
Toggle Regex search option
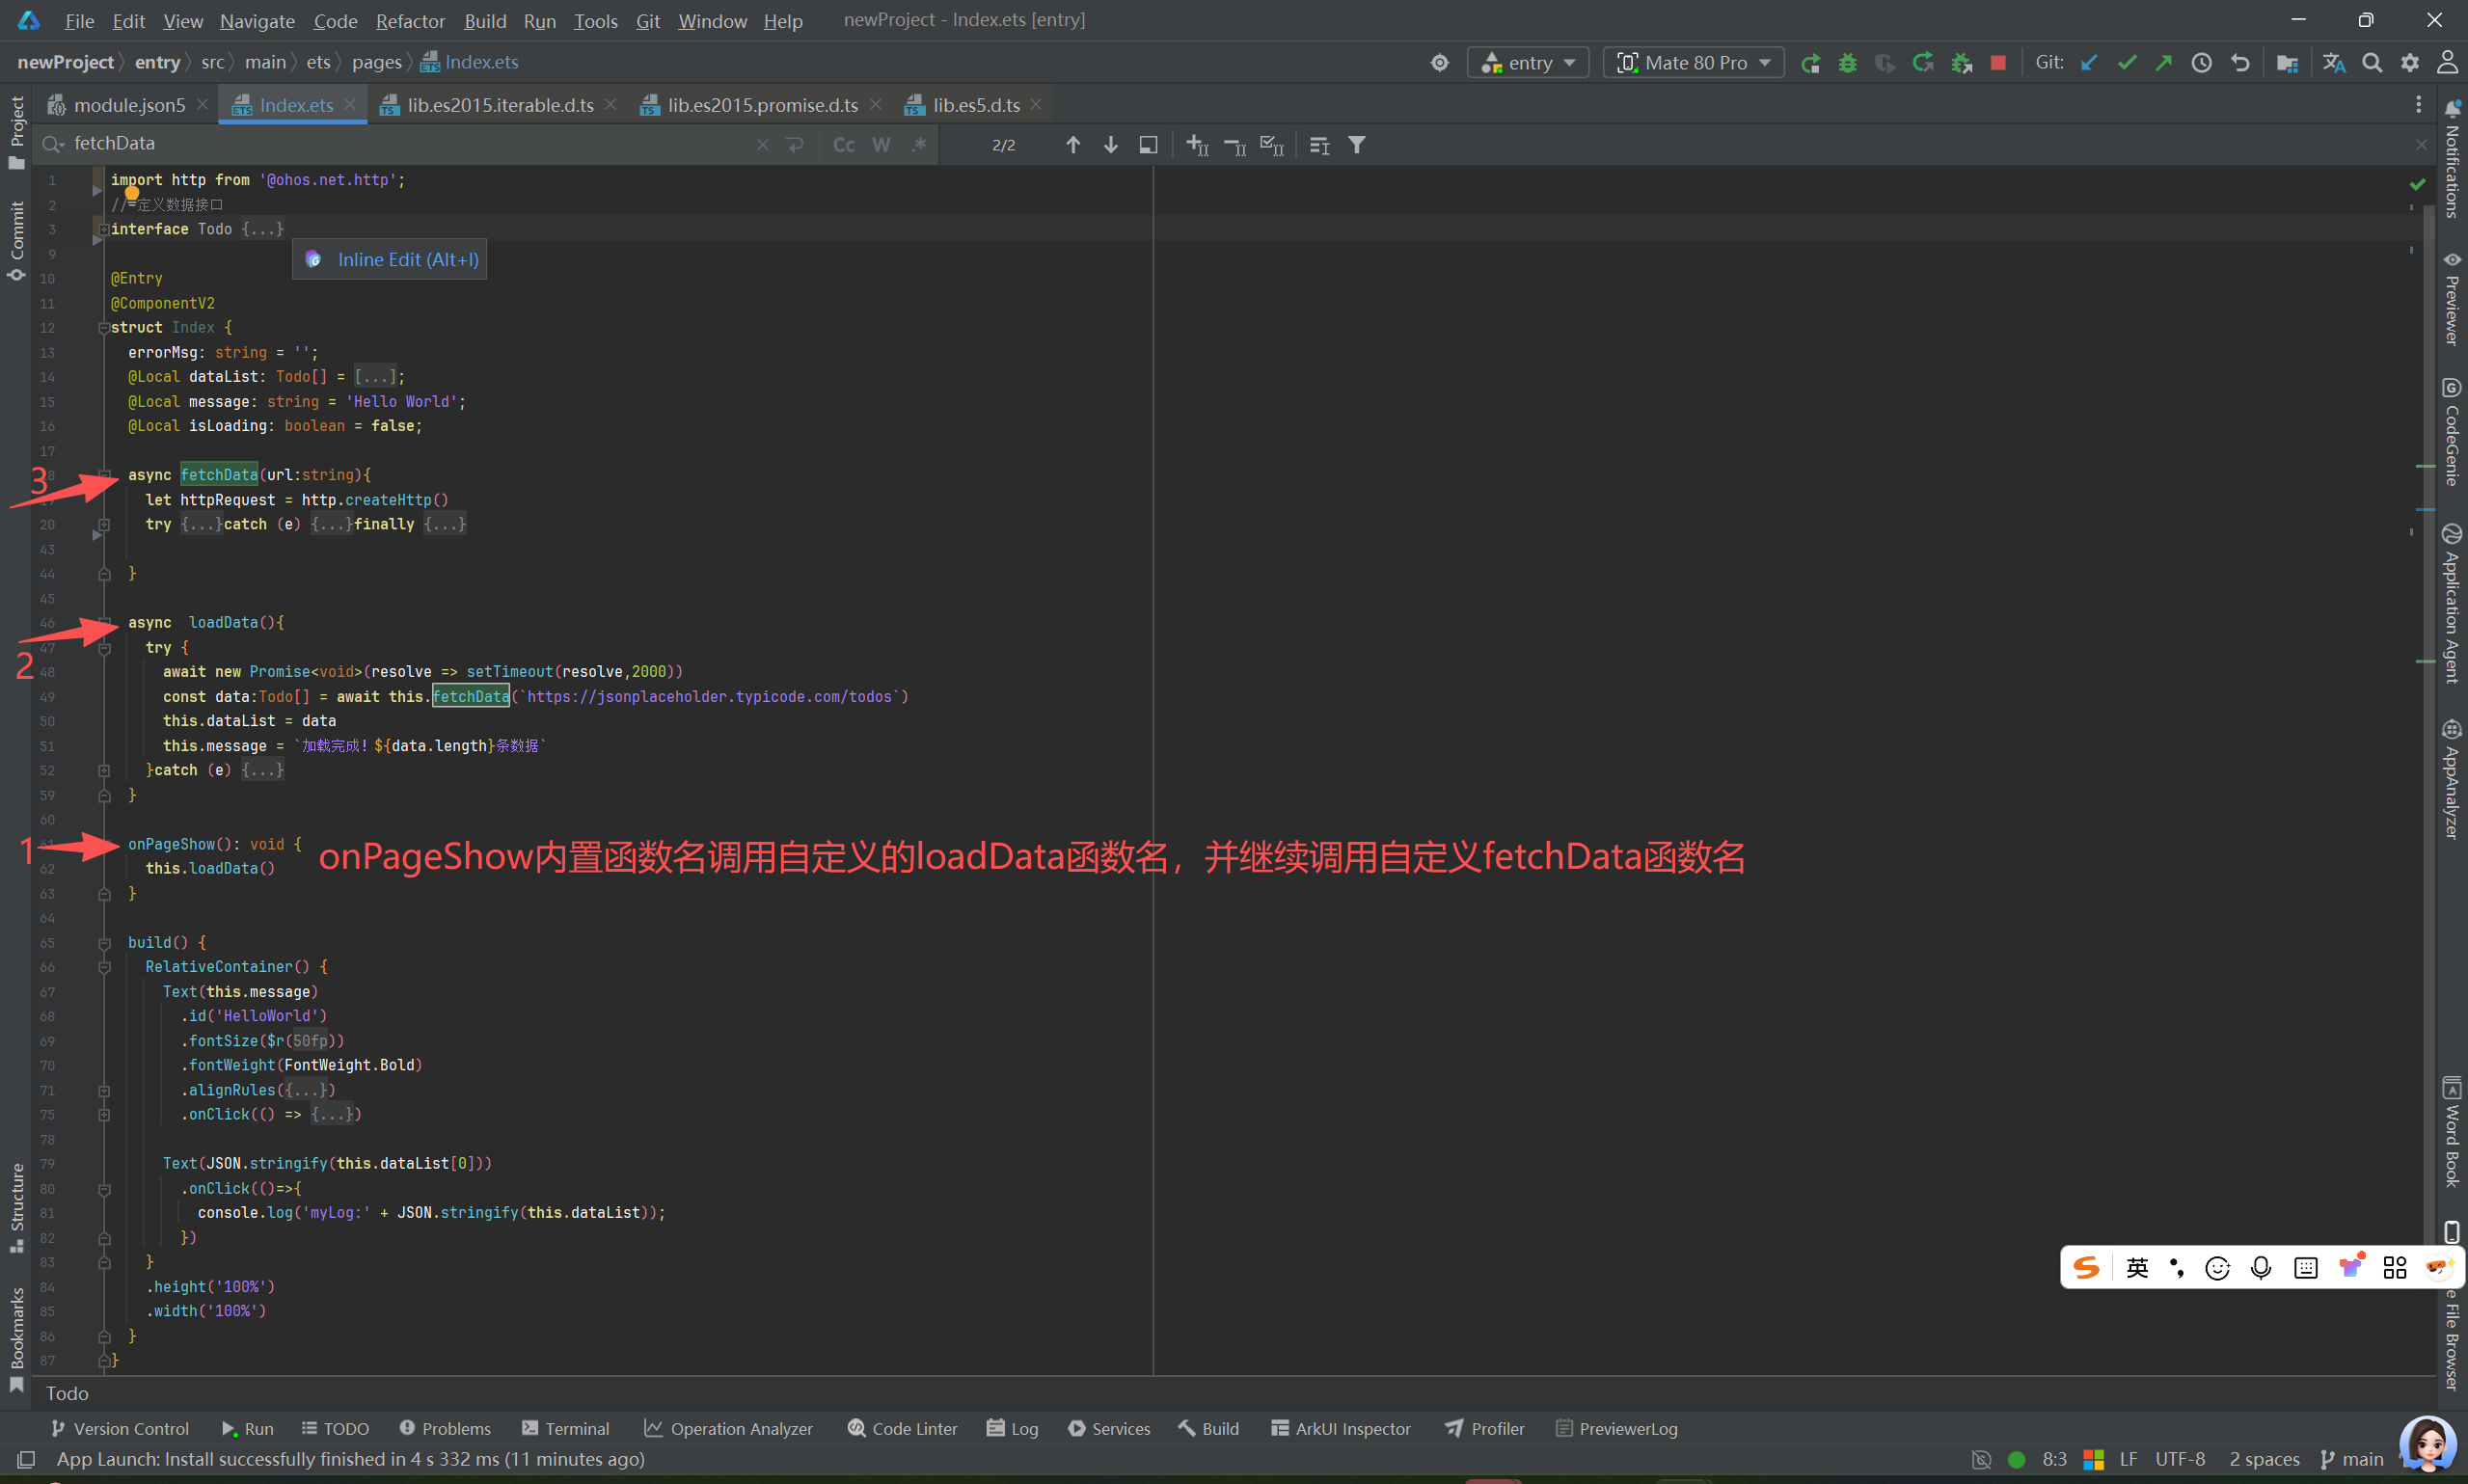(918, 146)
